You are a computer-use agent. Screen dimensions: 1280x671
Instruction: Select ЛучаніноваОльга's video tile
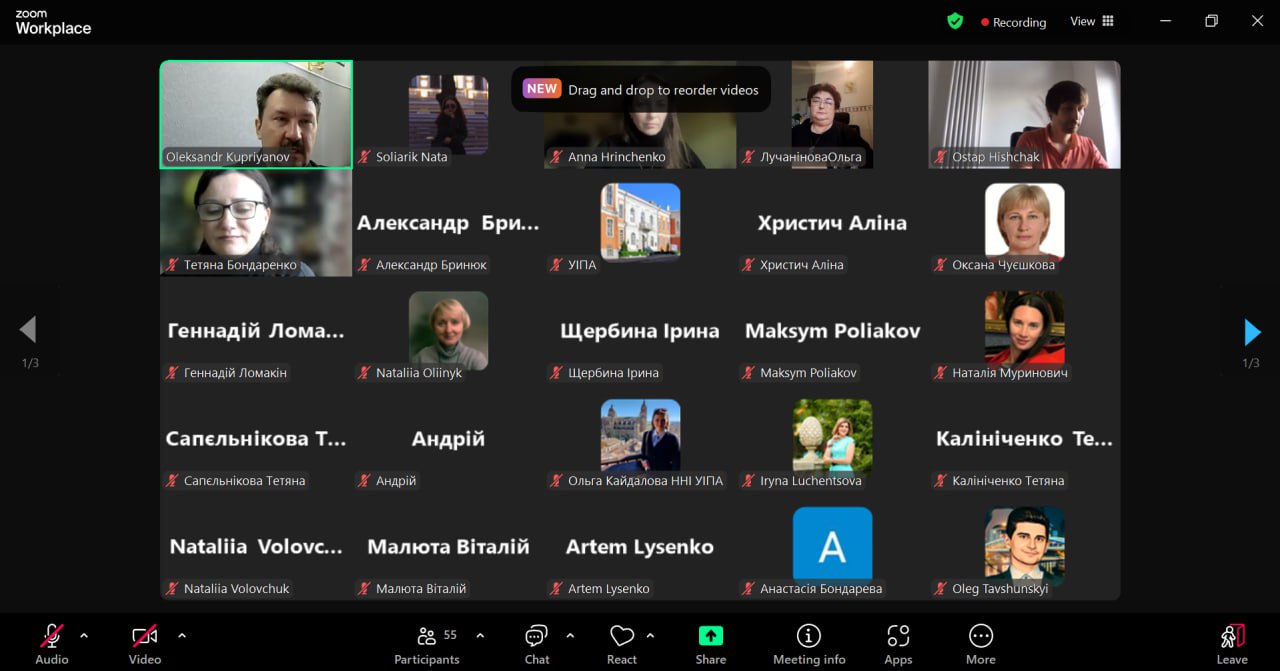(x=832, y=114)
